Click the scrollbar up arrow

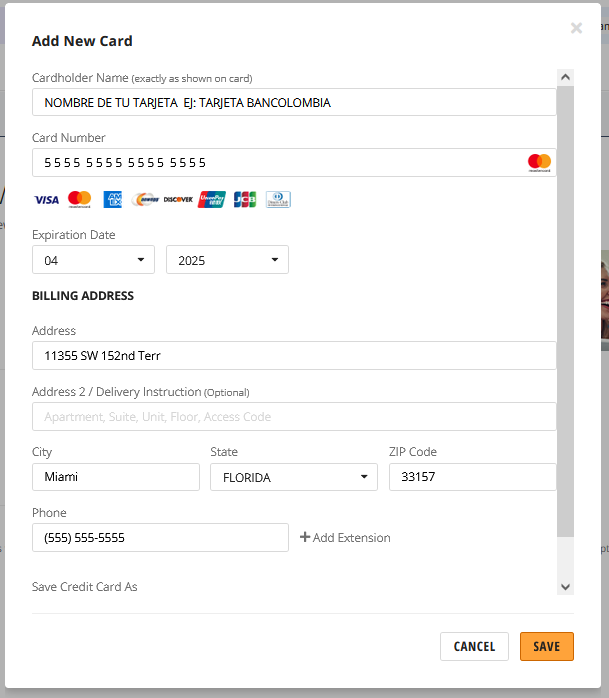[x=565, y=77]
